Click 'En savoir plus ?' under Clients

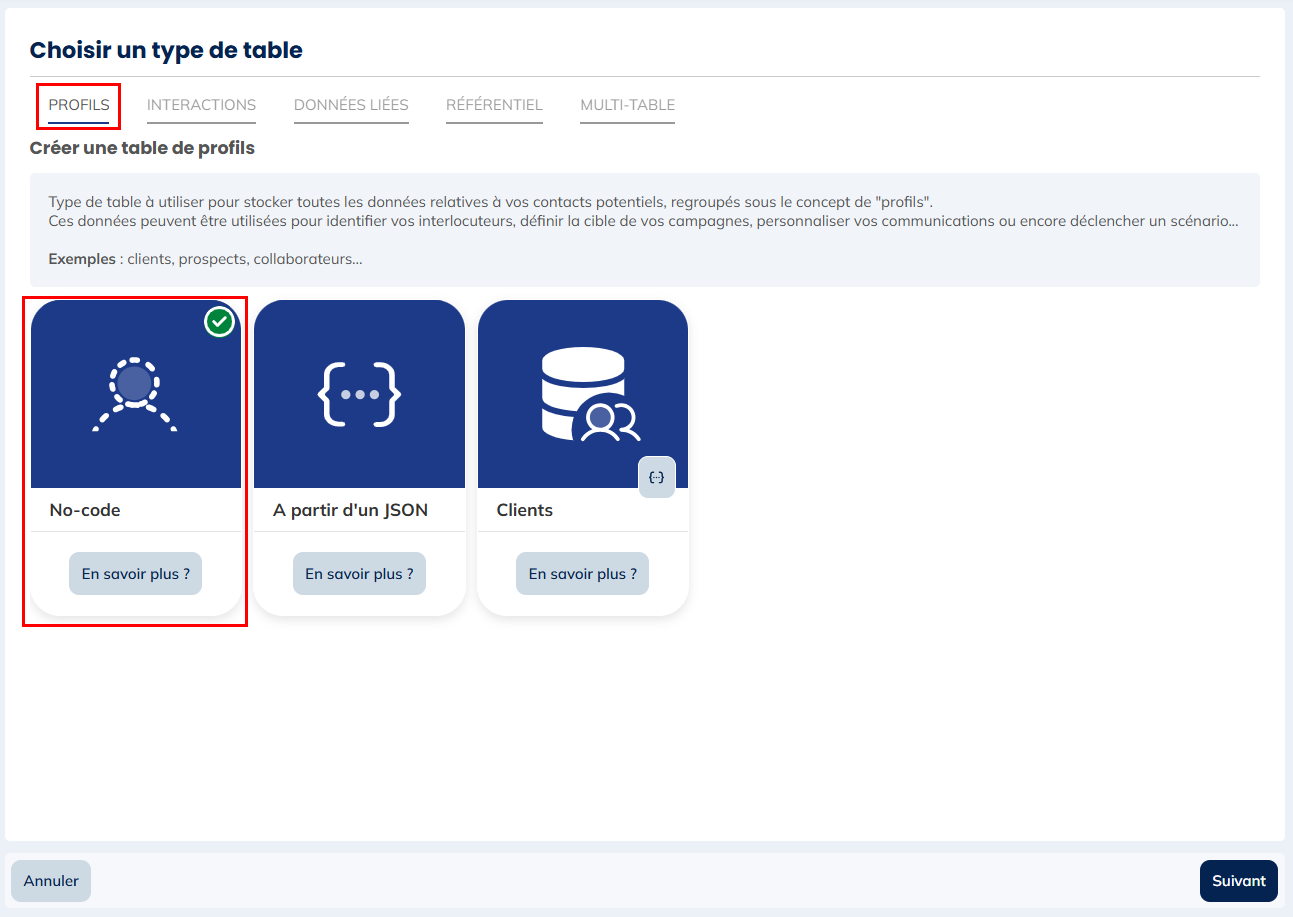[582, 574]
